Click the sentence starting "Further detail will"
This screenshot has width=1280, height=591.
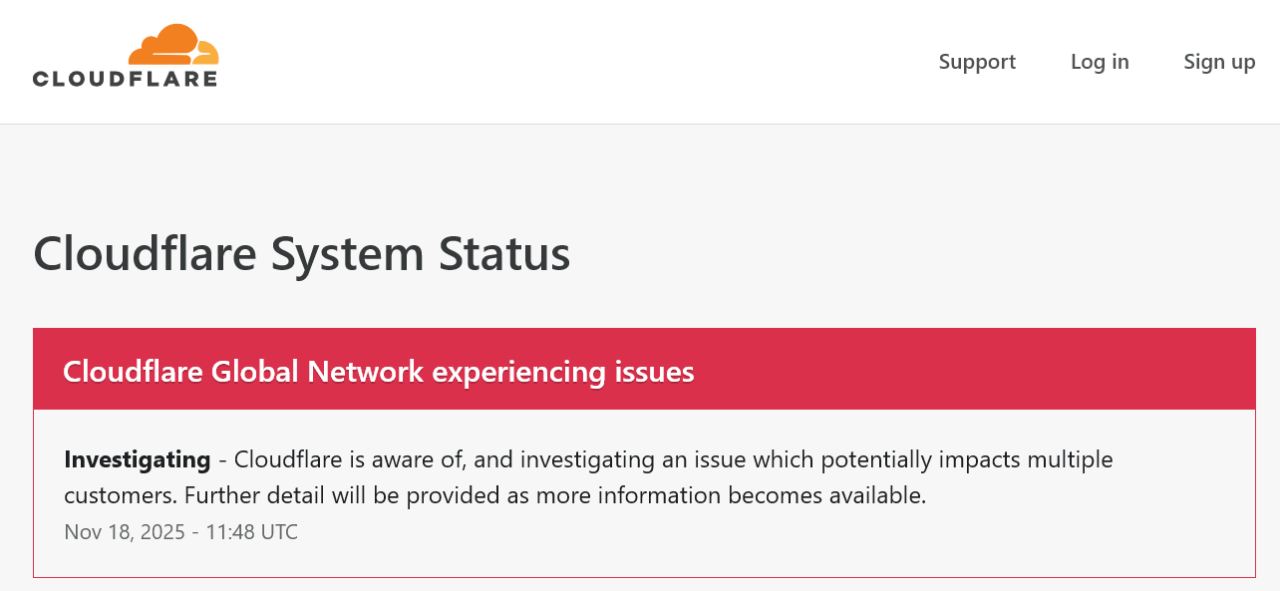pyautogui.click(x=555, y=495)
